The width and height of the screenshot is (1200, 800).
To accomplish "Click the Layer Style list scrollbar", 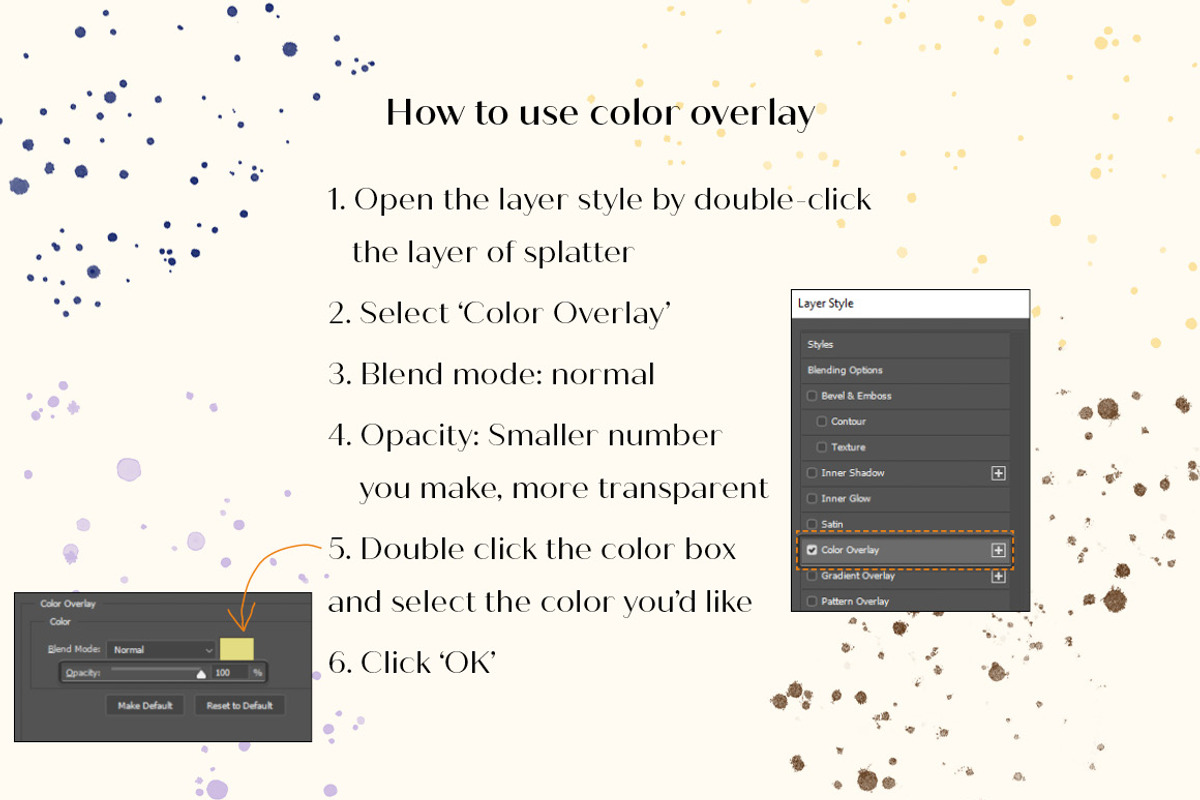I will [1020, 470].
